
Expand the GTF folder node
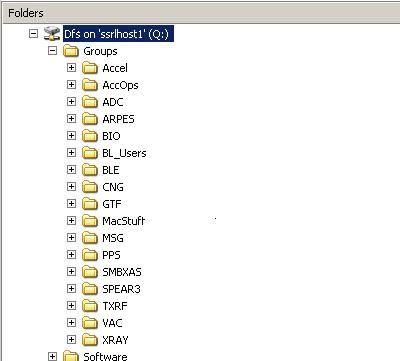tap(71, 204)
